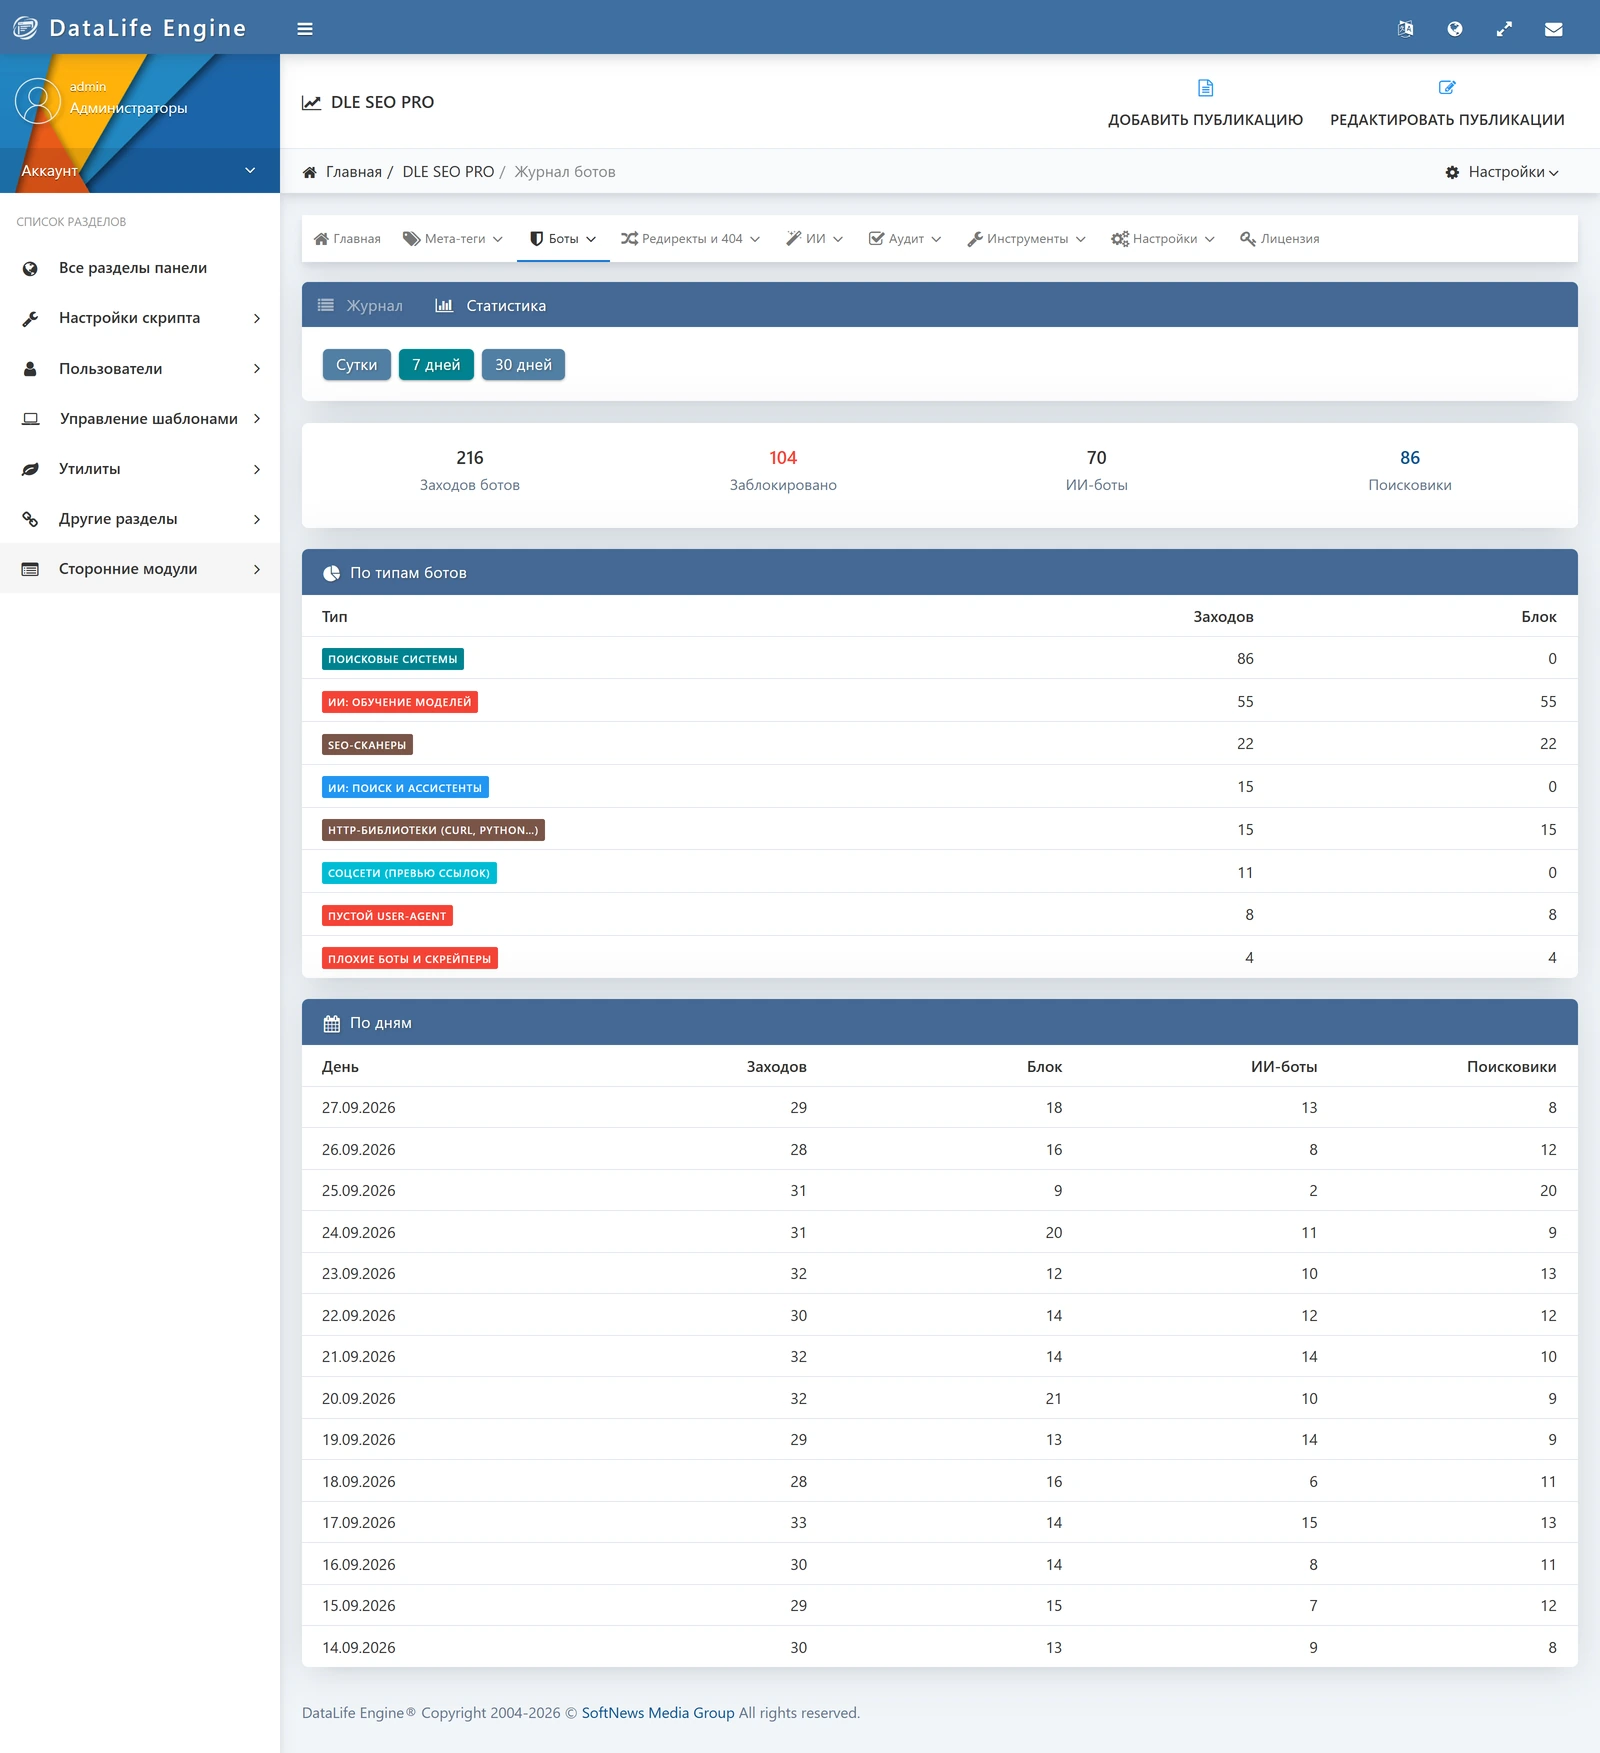This screenshot has height=1753, width=1600.
Task: Click the 27.09.2026 date cell
Action: [358, 1108]
